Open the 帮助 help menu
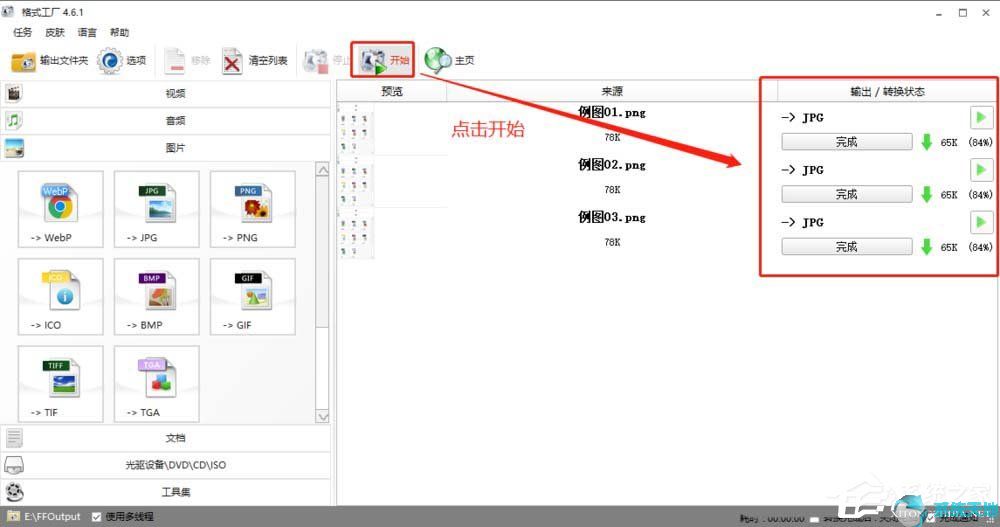 point(119,32)
